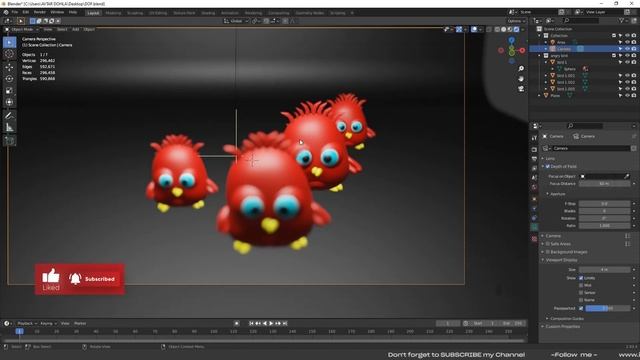Open the Object Data camera properties tab

click(534, 227)
